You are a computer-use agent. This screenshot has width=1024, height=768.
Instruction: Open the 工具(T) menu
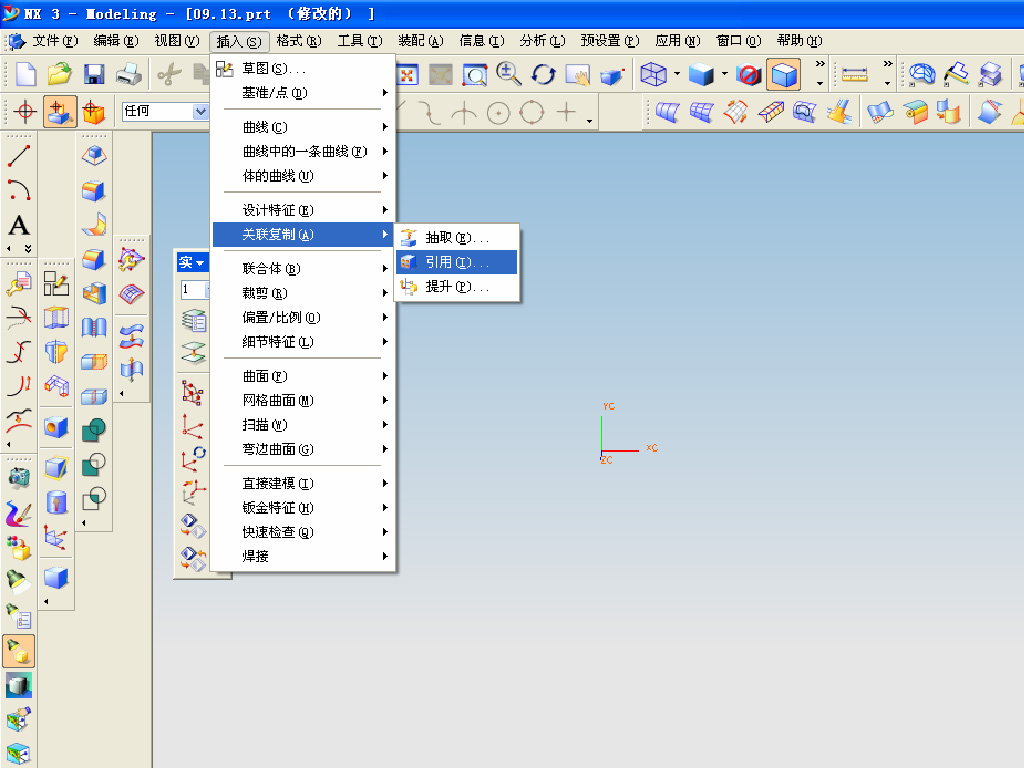coord(360,40)
